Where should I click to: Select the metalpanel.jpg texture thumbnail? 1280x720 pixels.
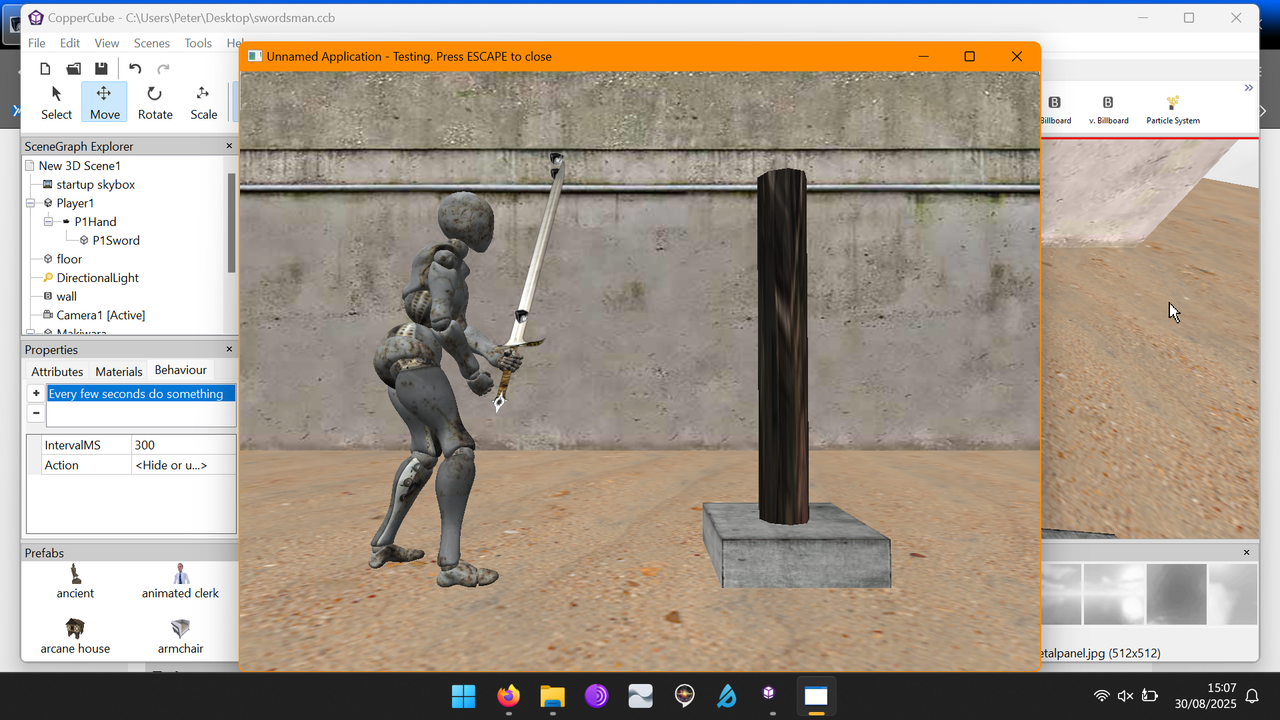point(1176,594)
